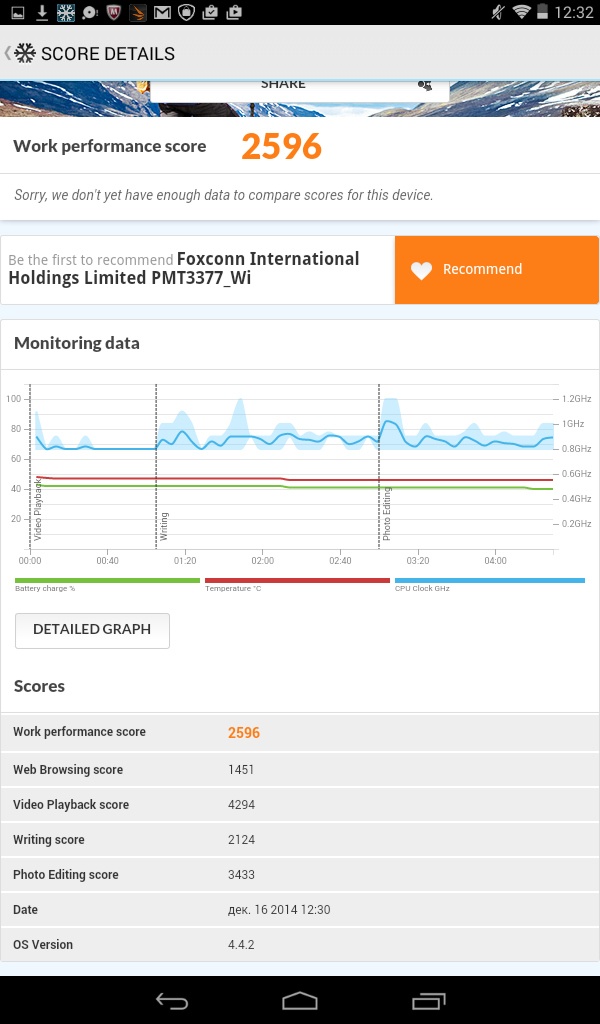Tap the Foxconn PMT3377_Wi device name
This screenshot has height=1024, width=600.
tap(183, 268)
